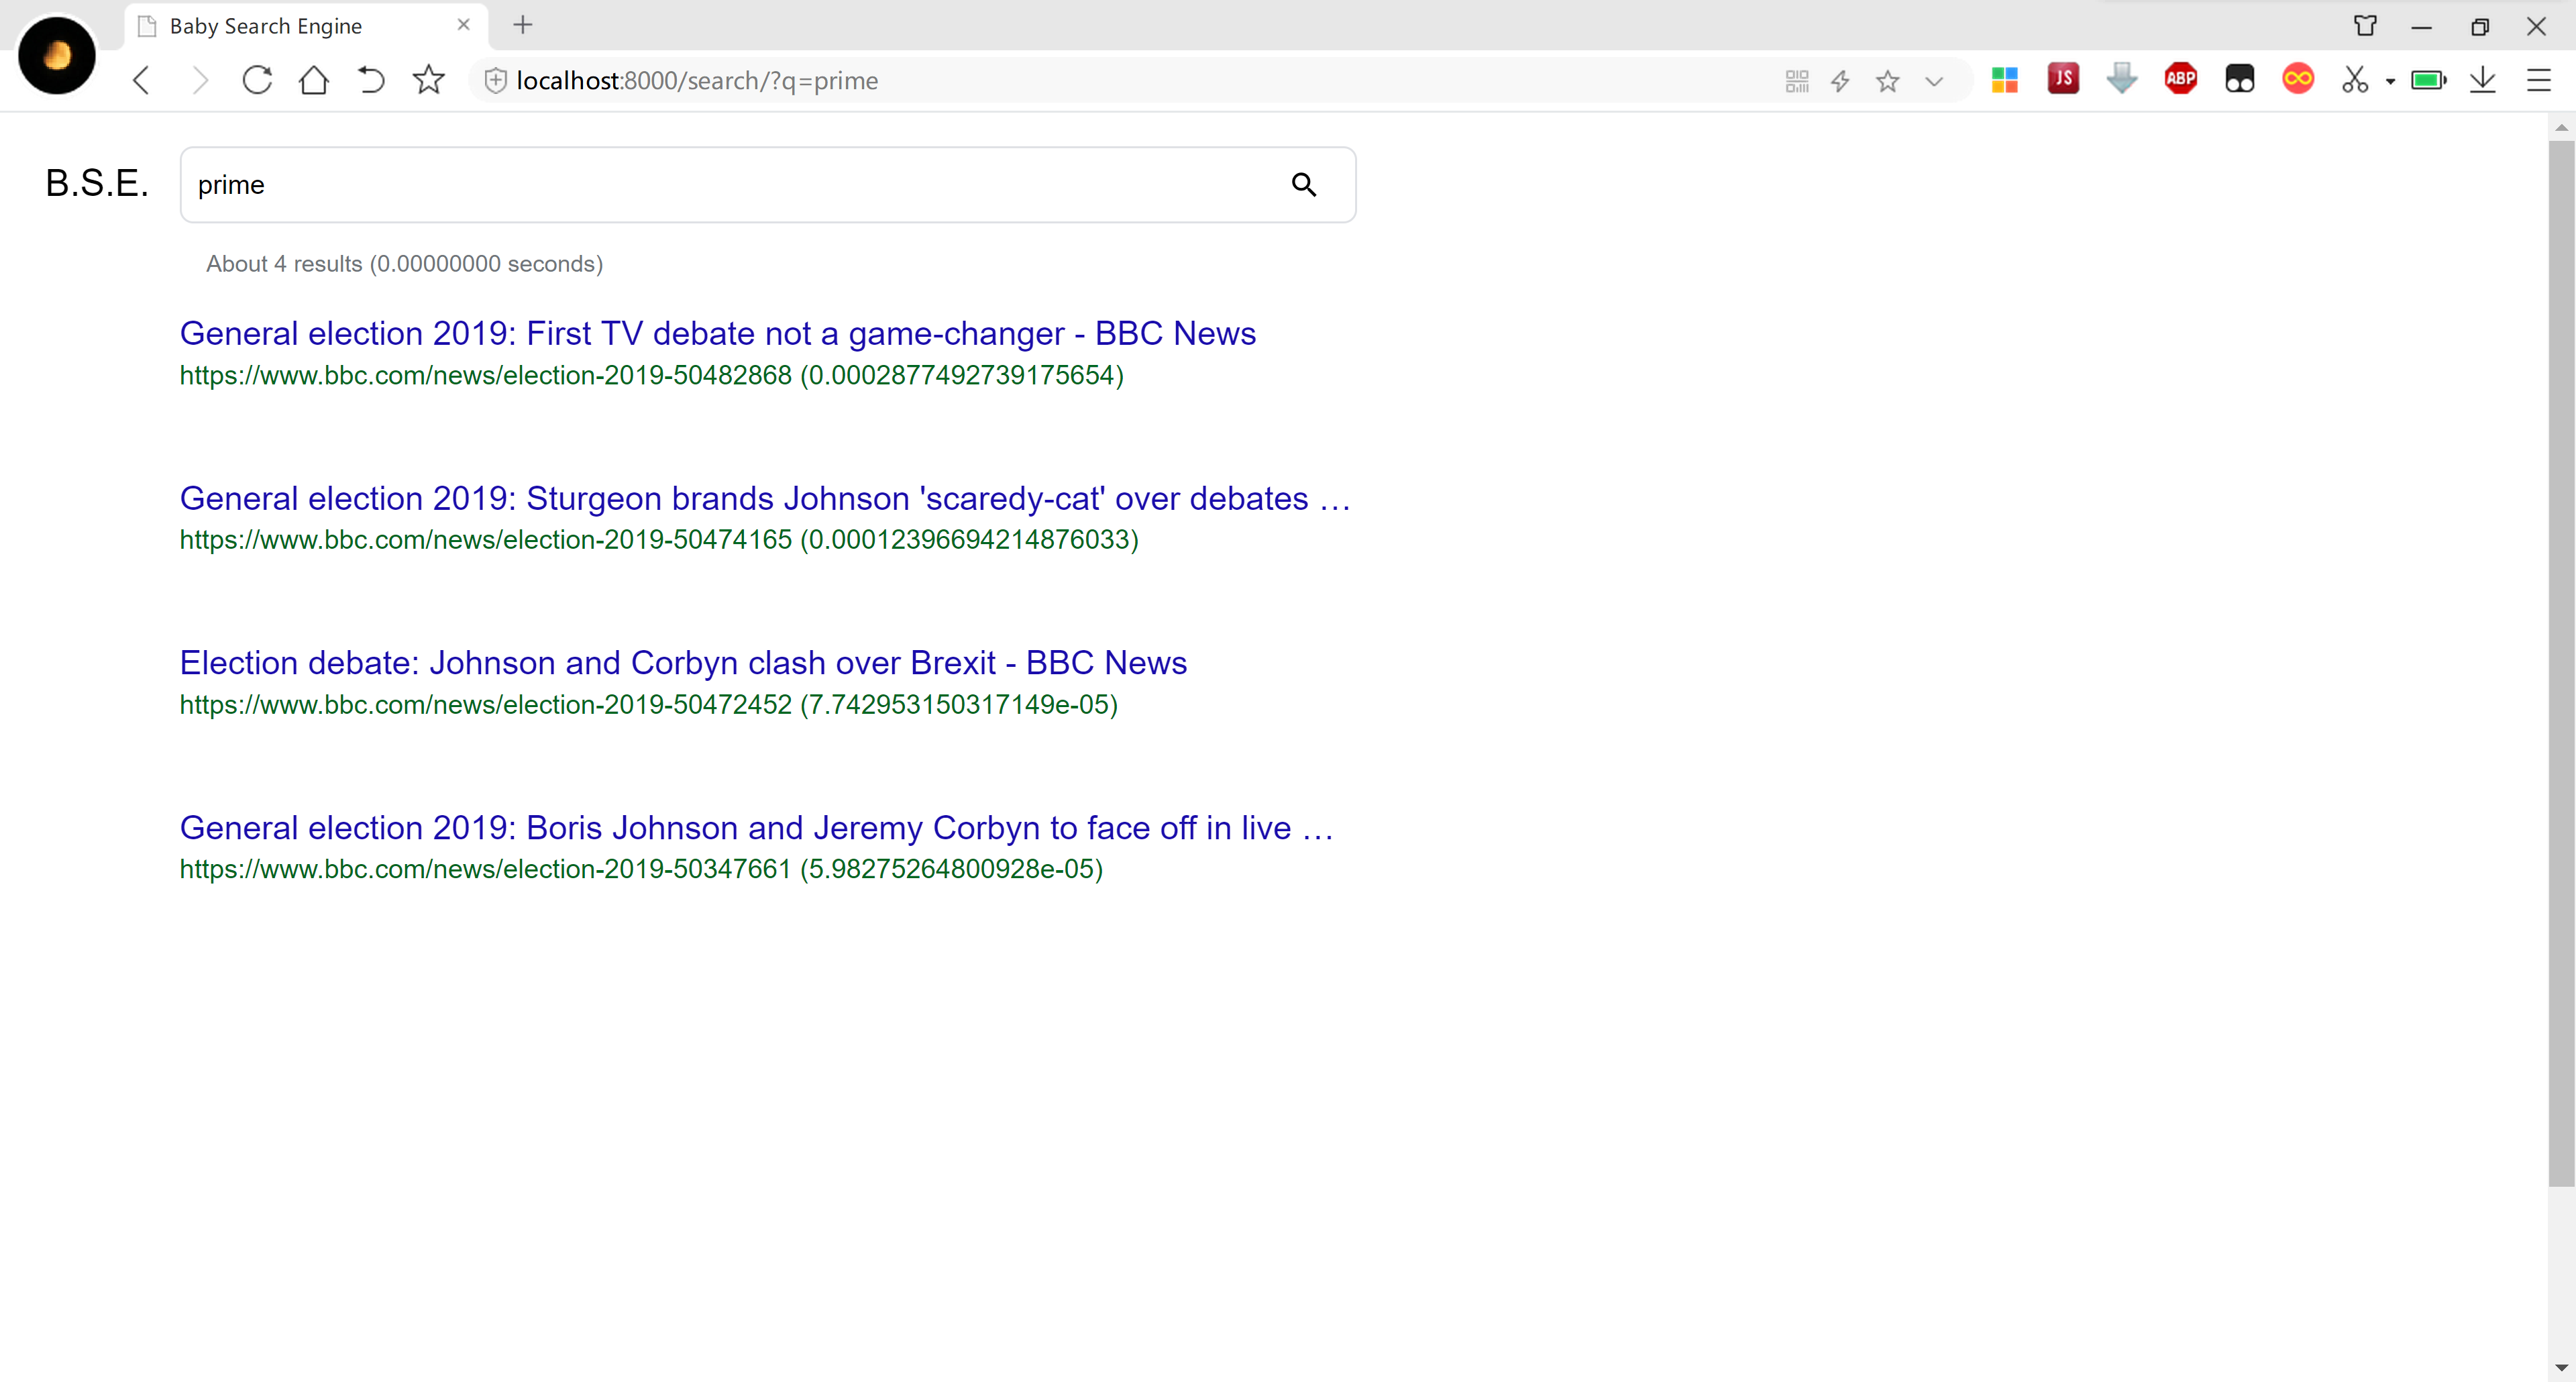
Task: Expand dropdown arrow next to scissors
Action: (x=2390, y=81)
